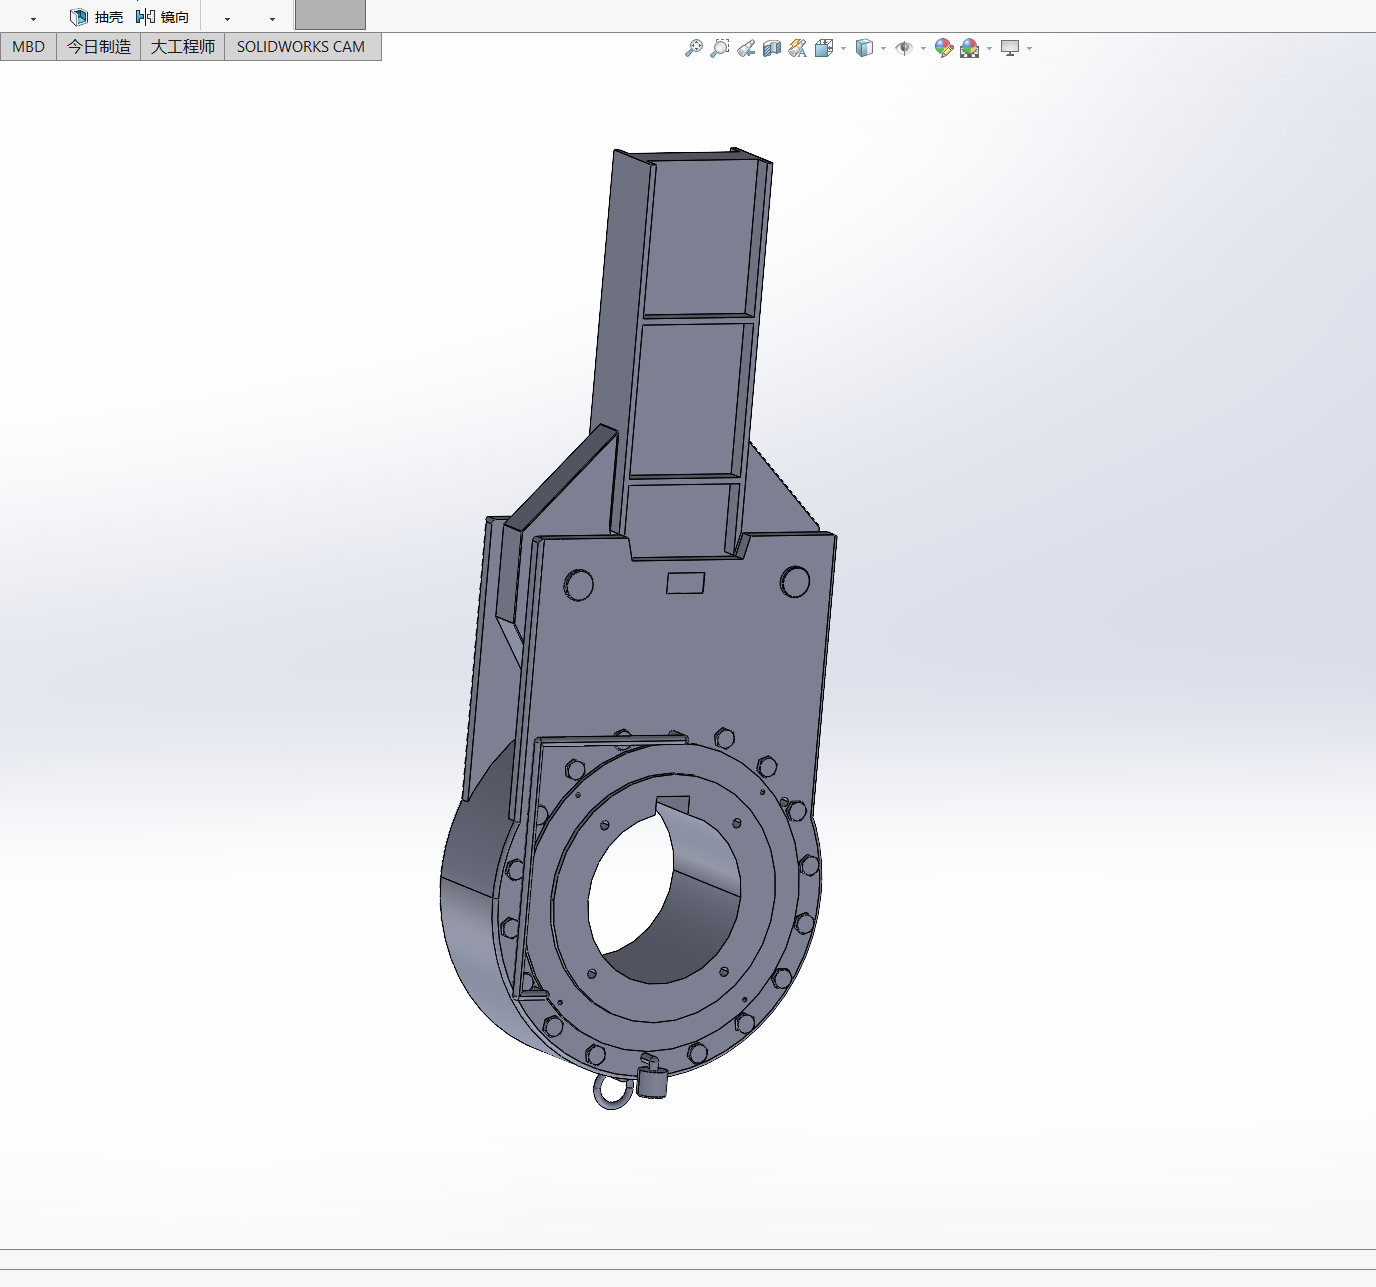Expand the View Orientation dropdown arrow
1376x1287 pixels.
(844, 49)
